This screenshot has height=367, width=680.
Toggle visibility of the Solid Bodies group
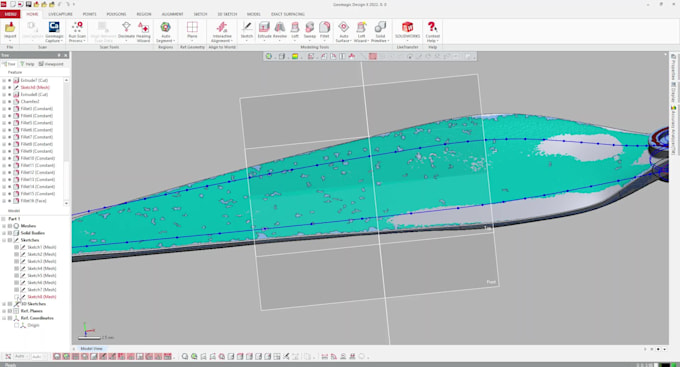click(10, 233)
